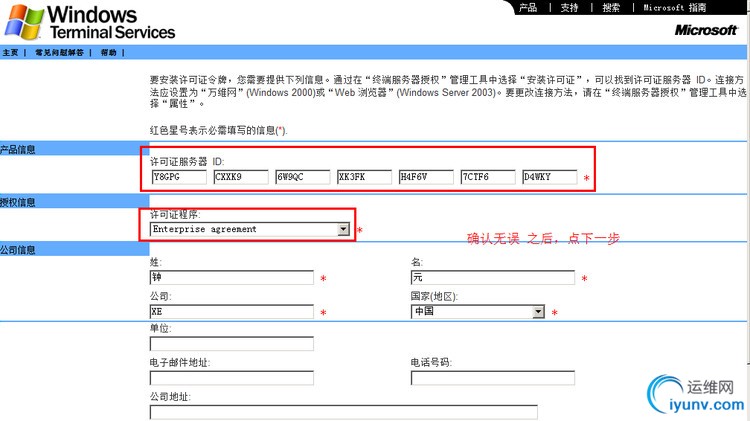Open the 支持 top navigation link

coord(569,7)
